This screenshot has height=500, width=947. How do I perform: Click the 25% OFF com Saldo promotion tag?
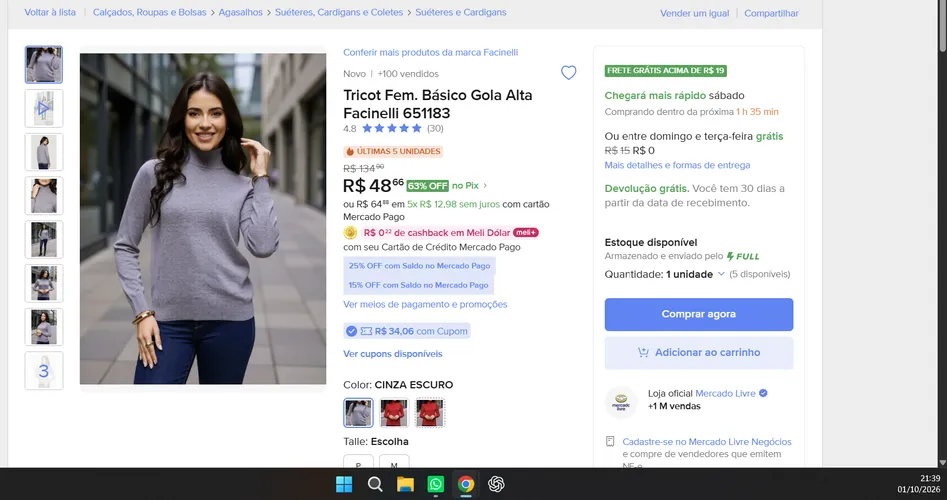(x=419, y=266)
